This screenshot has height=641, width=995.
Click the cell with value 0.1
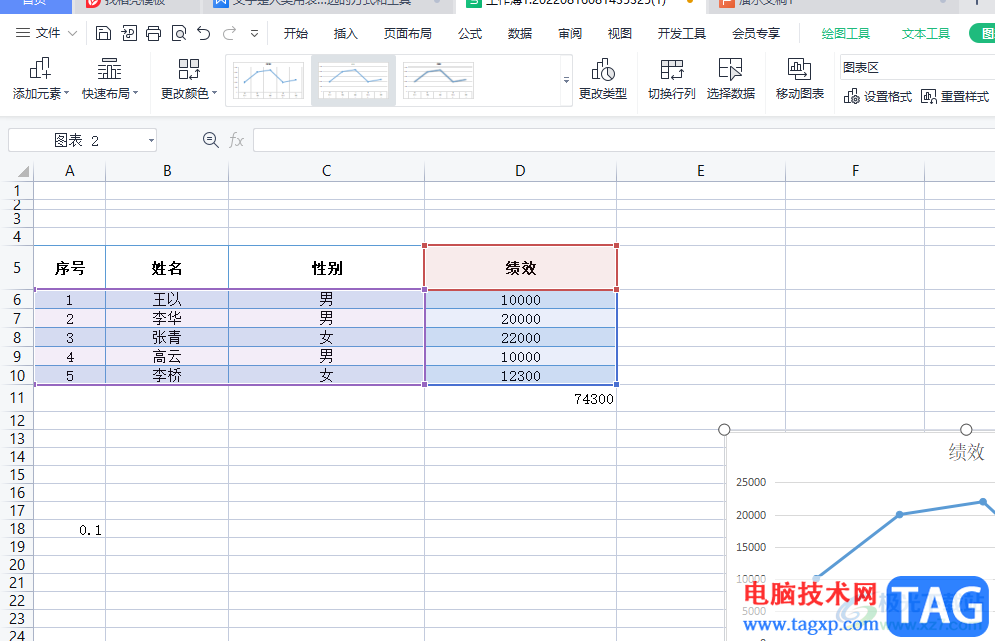(x=70, y=529)
